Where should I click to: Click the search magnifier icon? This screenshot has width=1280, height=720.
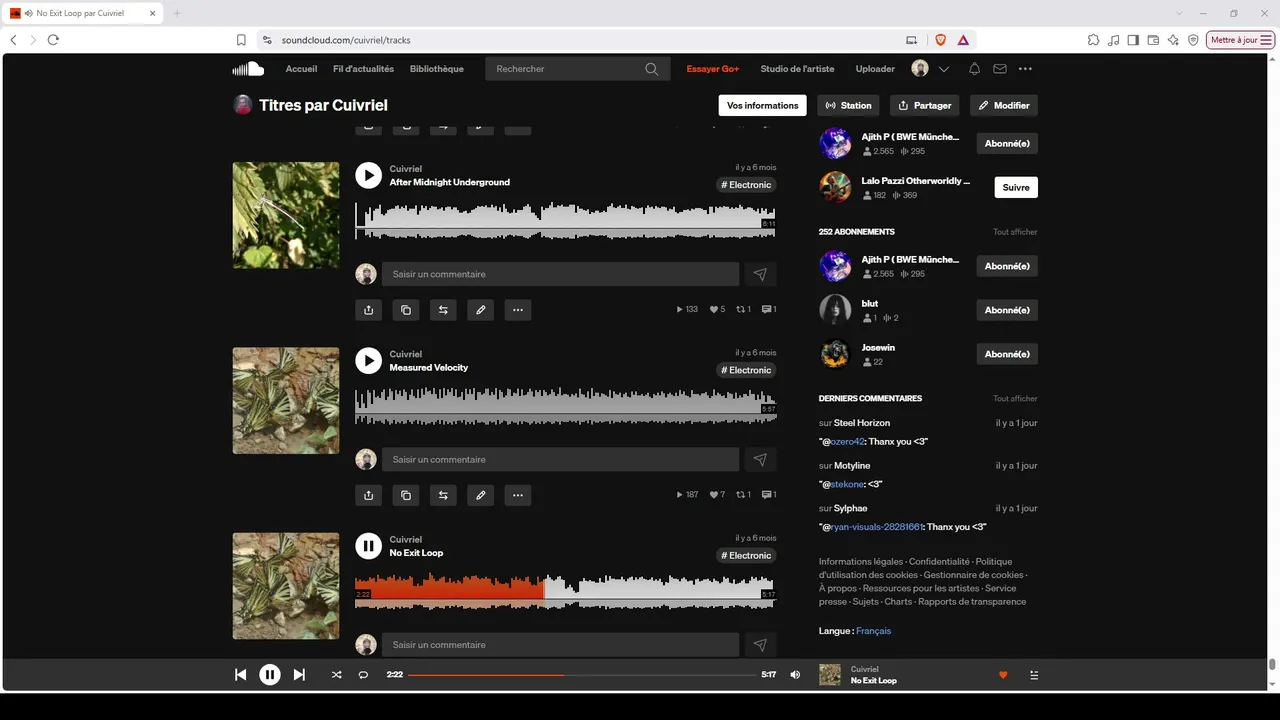point(652,69)
